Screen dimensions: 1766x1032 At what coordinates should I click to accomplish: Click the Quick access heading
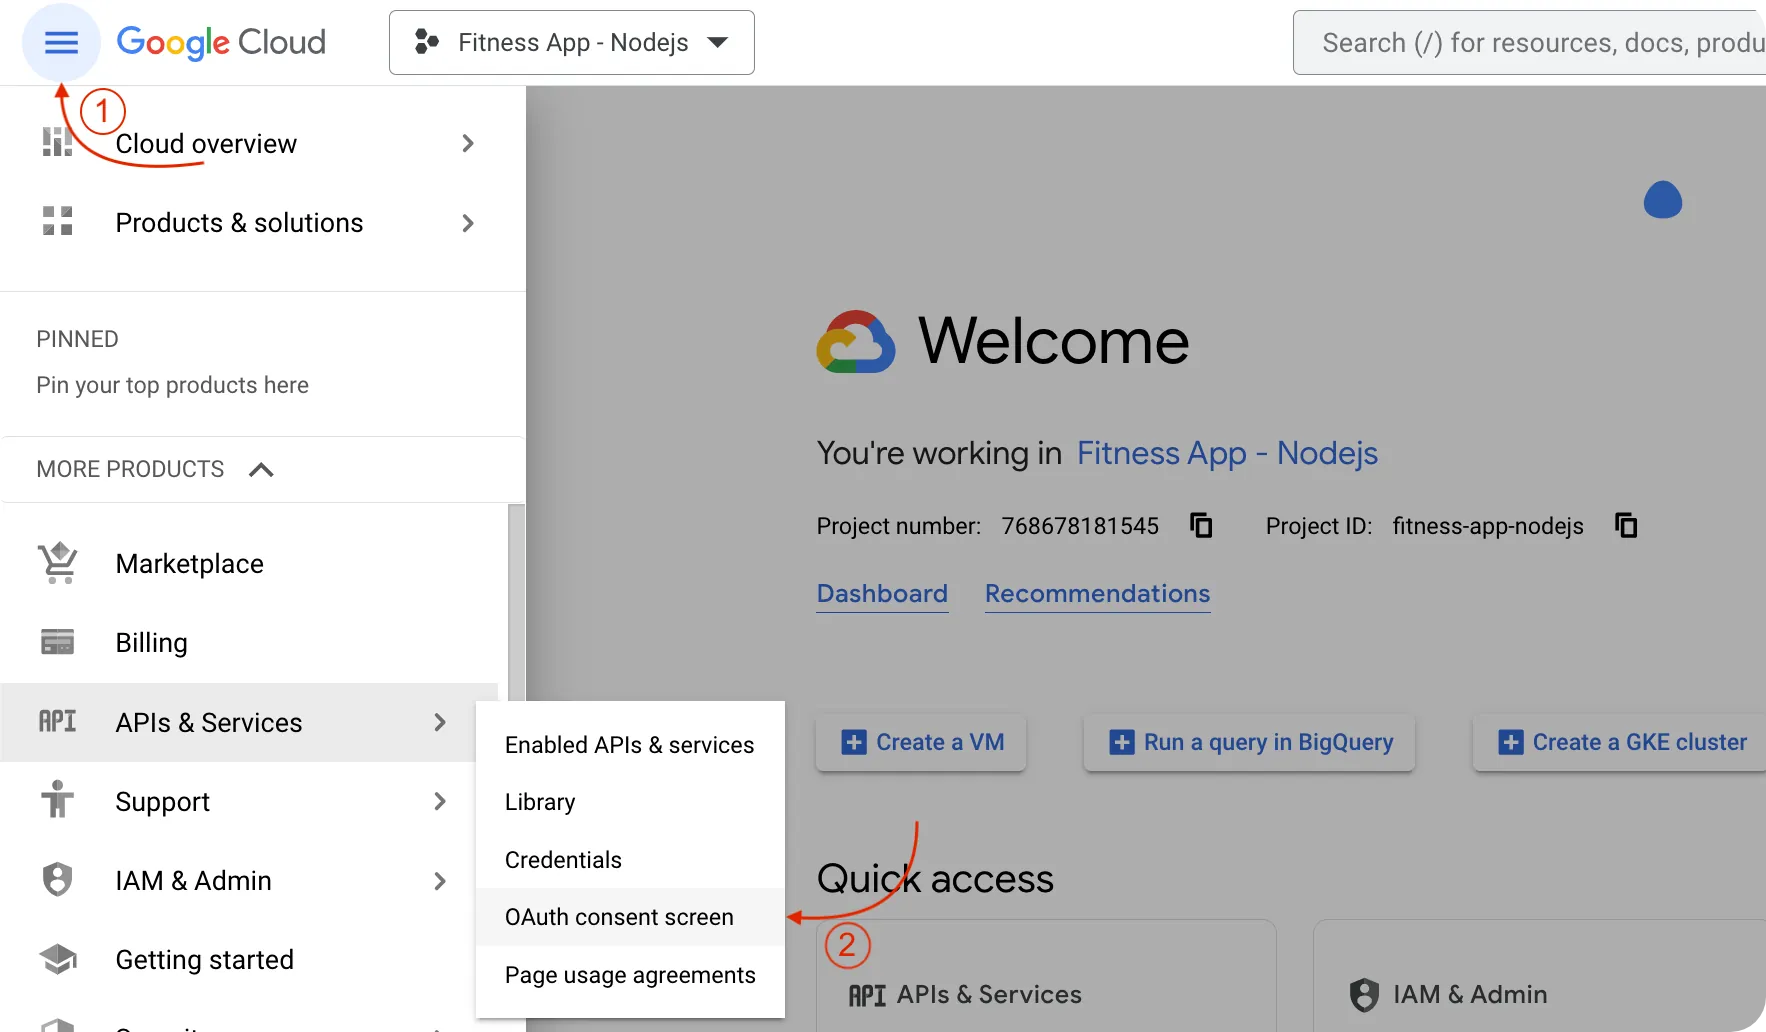pos(935,879)
